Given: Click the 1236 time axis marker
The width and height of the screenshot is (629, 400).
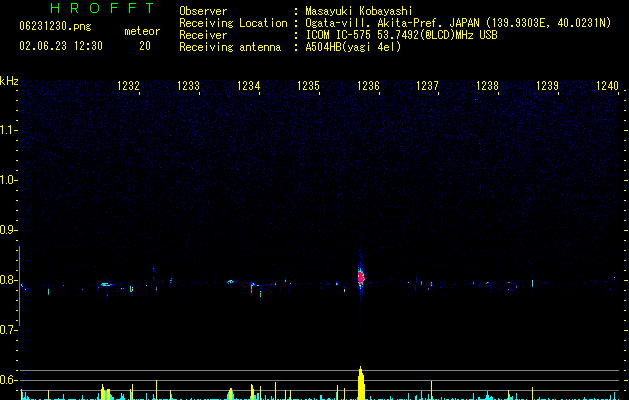Looking at the screenshot, I should [x=368, y=86].
